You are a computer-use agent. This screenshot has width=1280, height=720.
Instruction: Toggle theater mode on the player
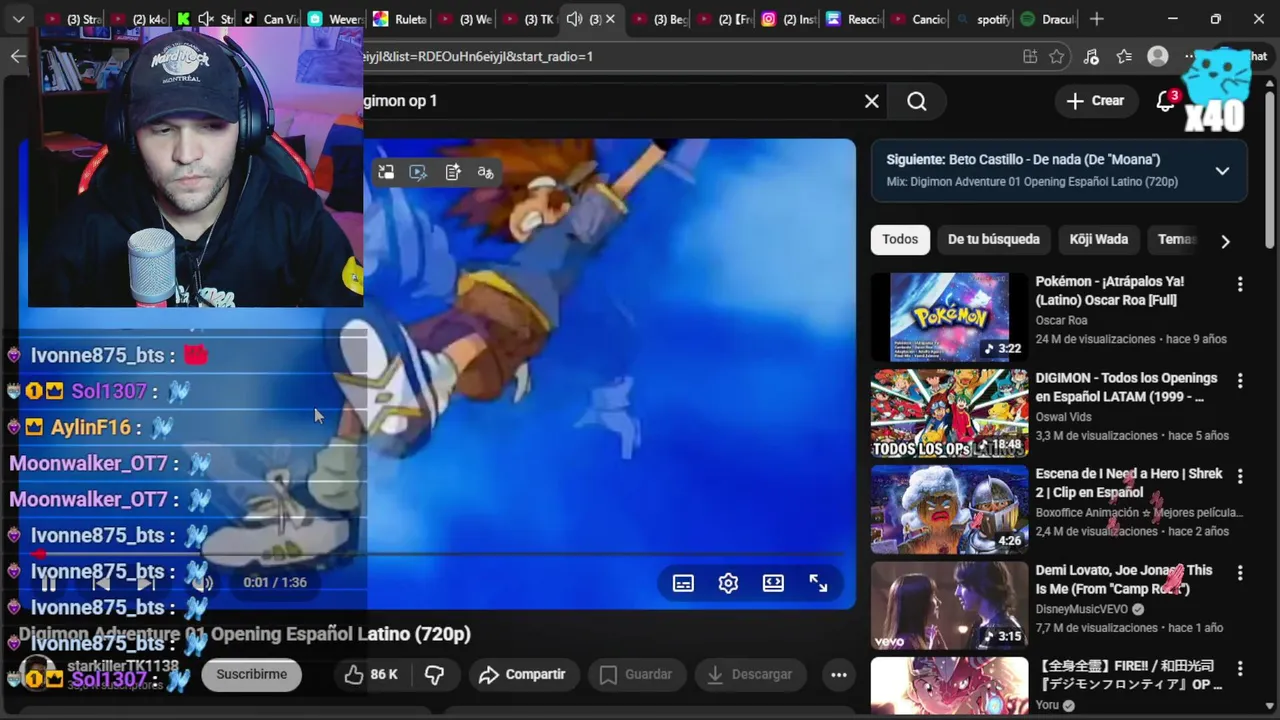click(773, 583)
